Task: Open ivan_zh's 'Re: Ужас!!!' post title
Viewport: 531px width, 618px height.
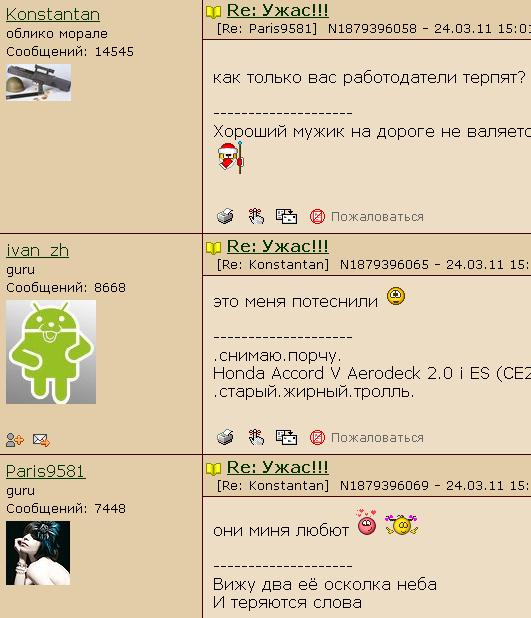Action: click(x=278, y=246)
